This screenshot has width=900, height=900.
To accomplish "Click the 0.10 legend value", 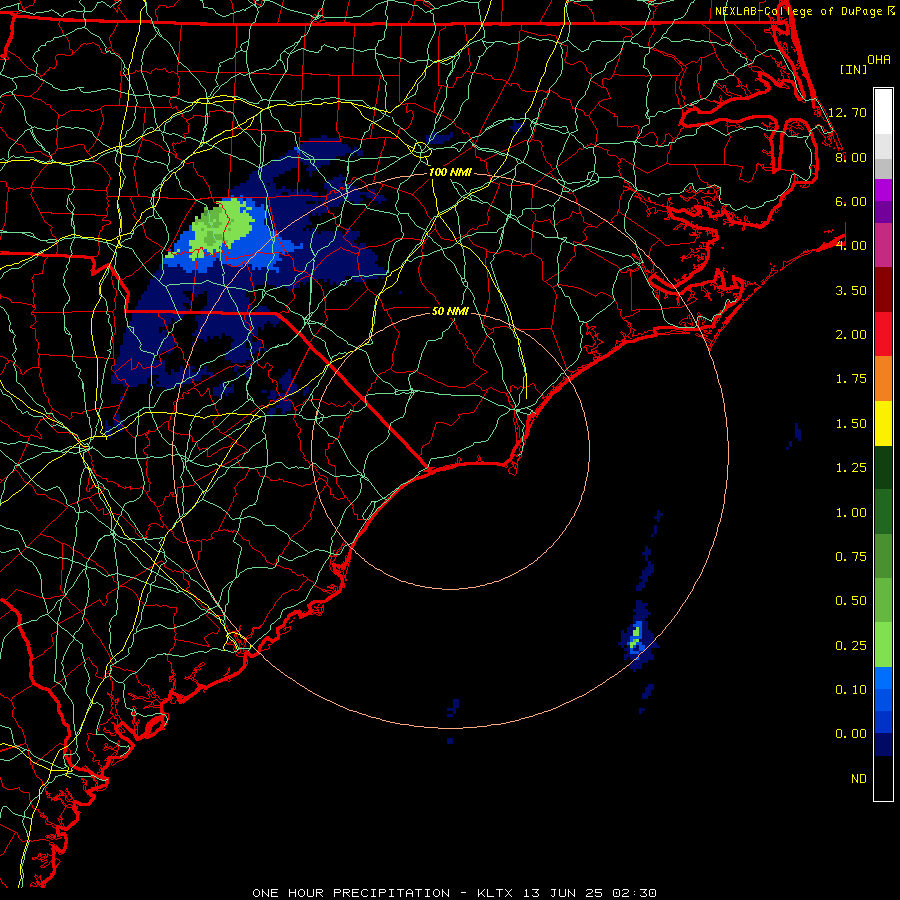I will (x=851, y=690).
